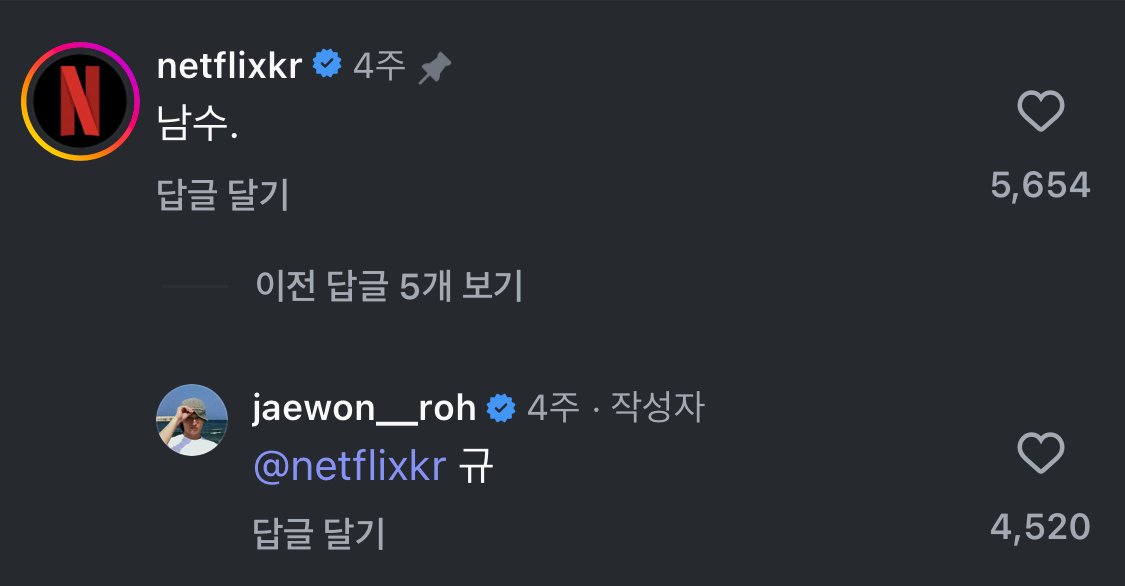Open the Netflix logo profile picture
1125x586 pixels.
click(x=80, y=101)
